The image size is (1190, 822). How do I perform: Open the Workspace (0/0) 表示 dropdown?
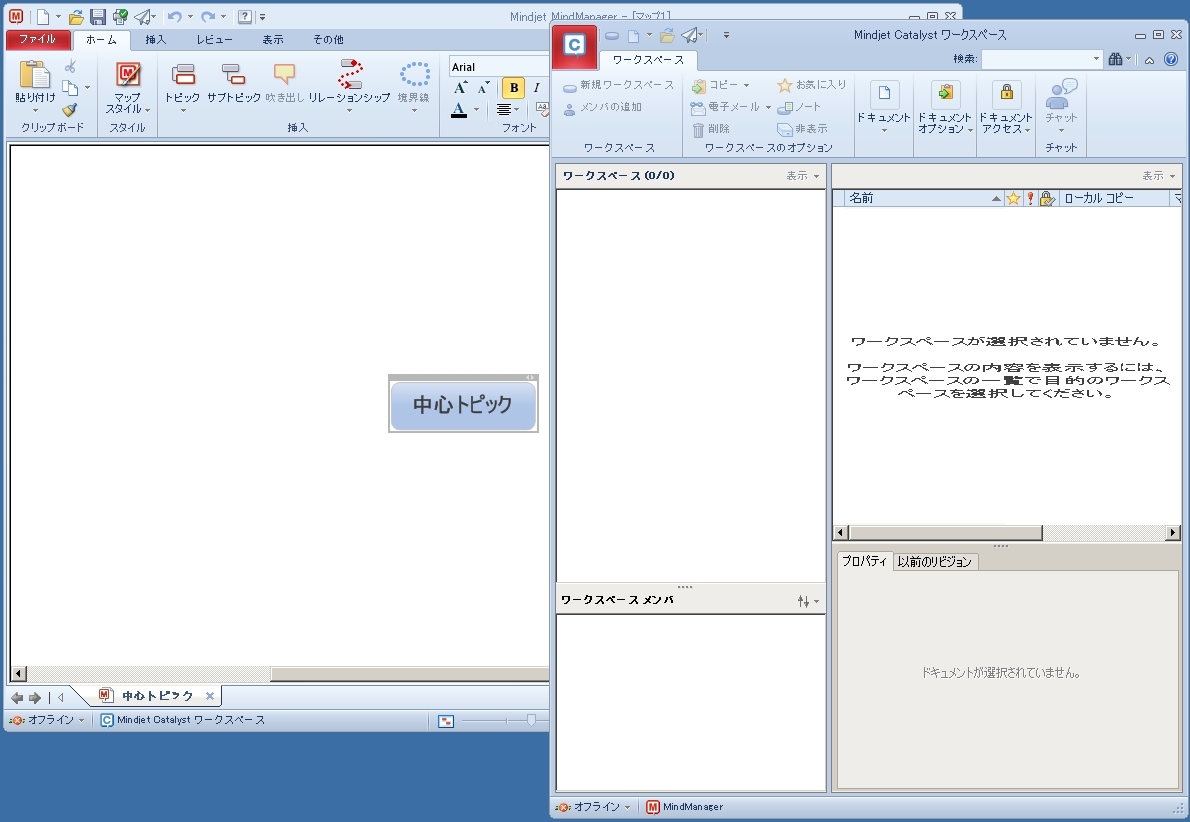(x=803, y=176)
